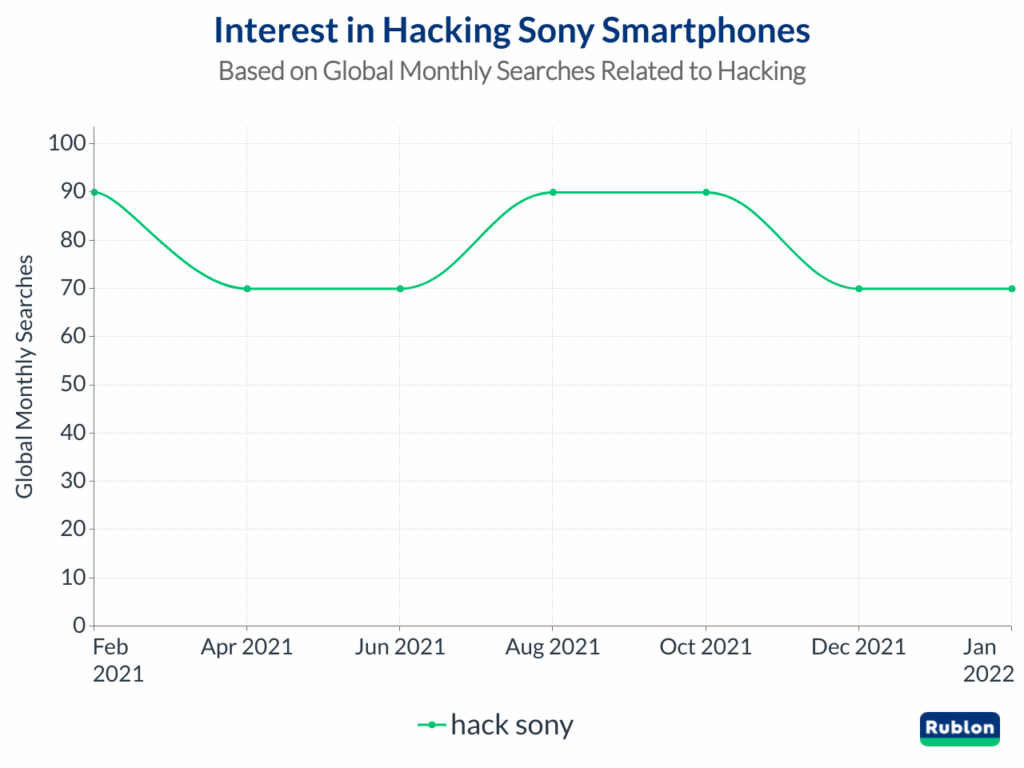The height and width of the screenshot is (768, 1024).
Task: Click the 50 tick on y-axis
Action: 71,384
